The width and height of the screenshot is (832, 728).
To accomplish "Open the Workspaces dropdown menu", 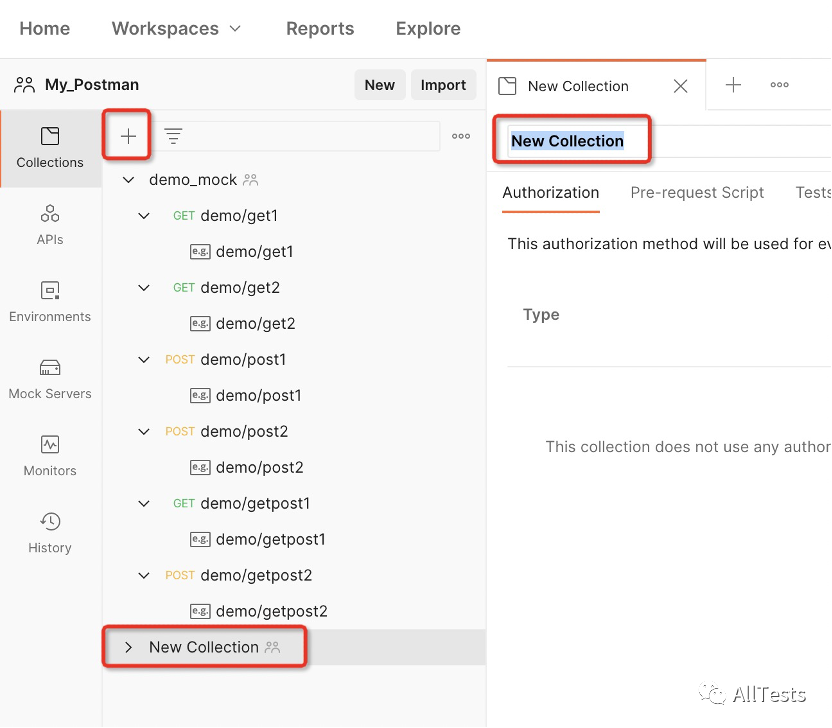I will (x=176, y=29).
